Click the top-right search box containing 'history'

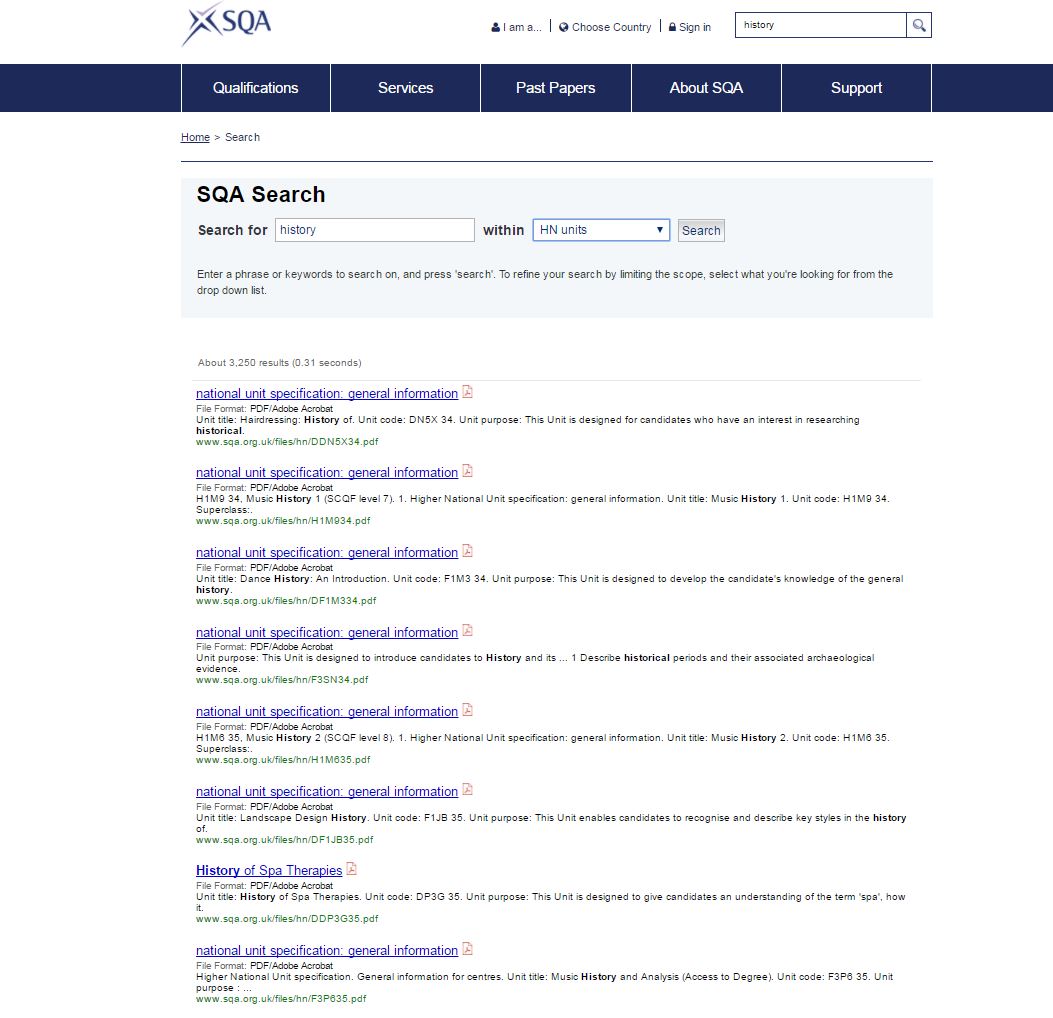pyautogui.click(x=820, y=24)
